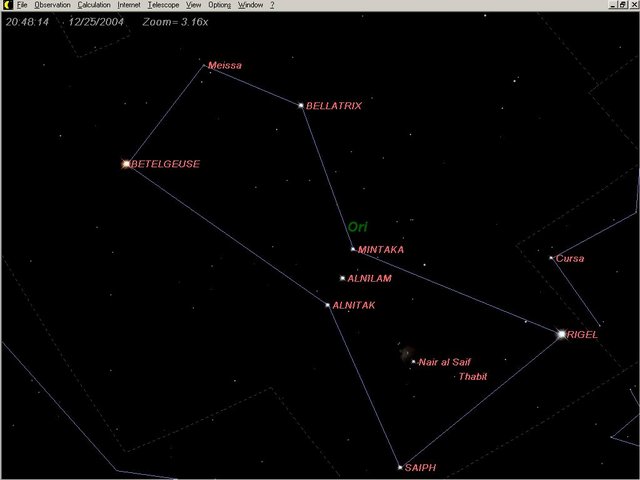The height and width of the screenshot is (480, 640).
Task: Click the Orion Nebula near Nair al Saif
Action: 405,352
